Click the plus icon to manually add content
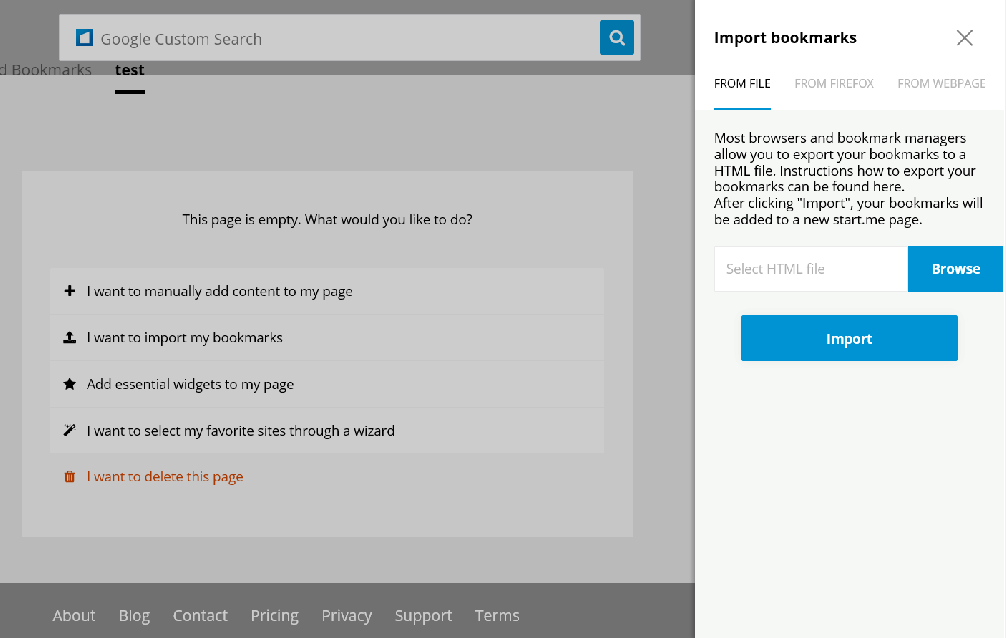The width and height of the screenshot is (1006, 638). (x=69, y=291)
